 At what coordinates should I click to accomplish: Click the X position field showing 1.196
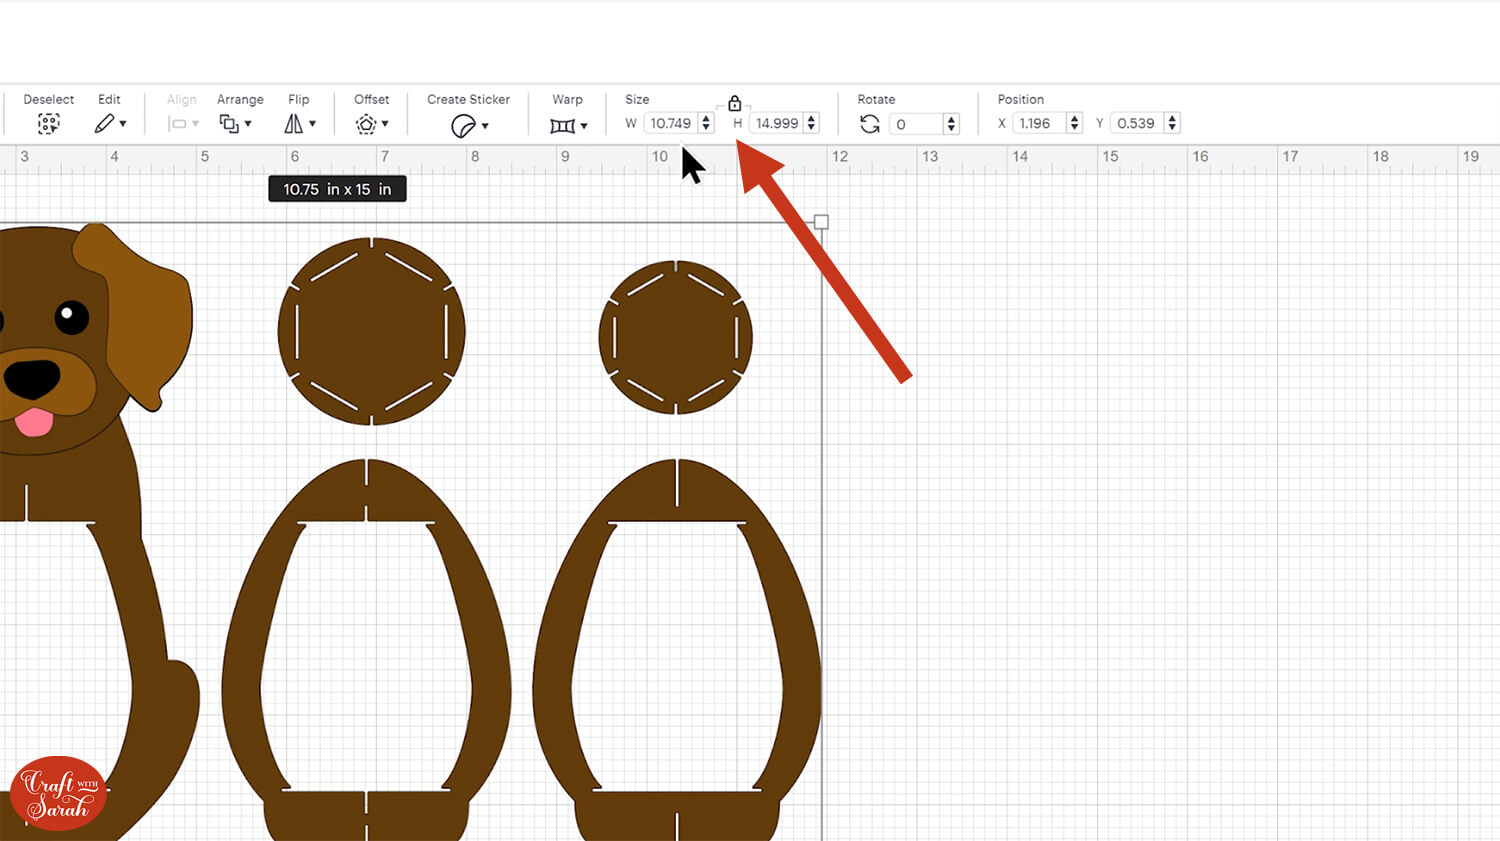[x=1036, y=124]
